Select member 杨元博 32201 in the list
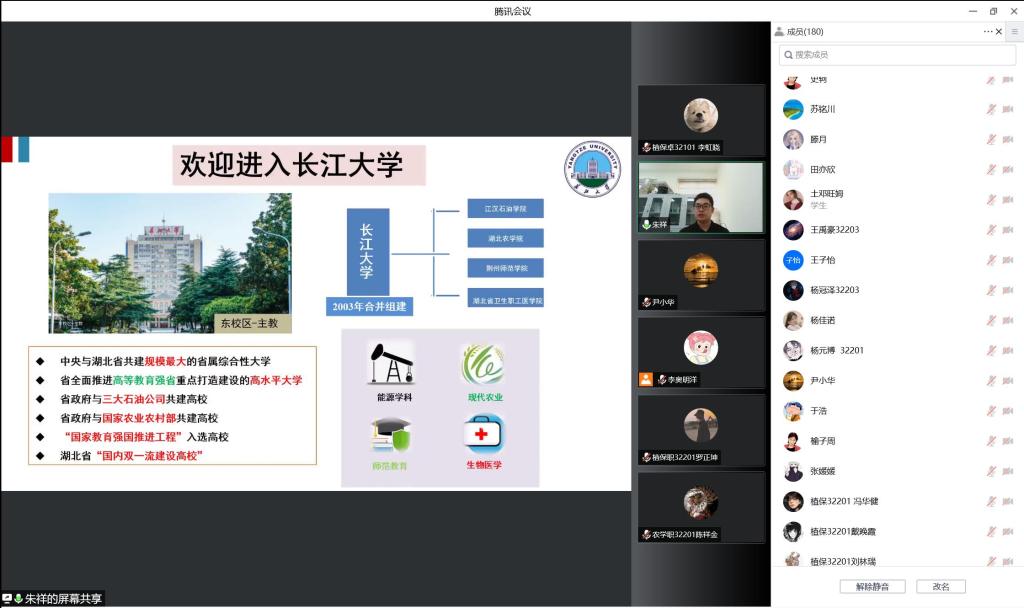The height and width of the screenshot is (608, 1024). (x=836, y=351)
